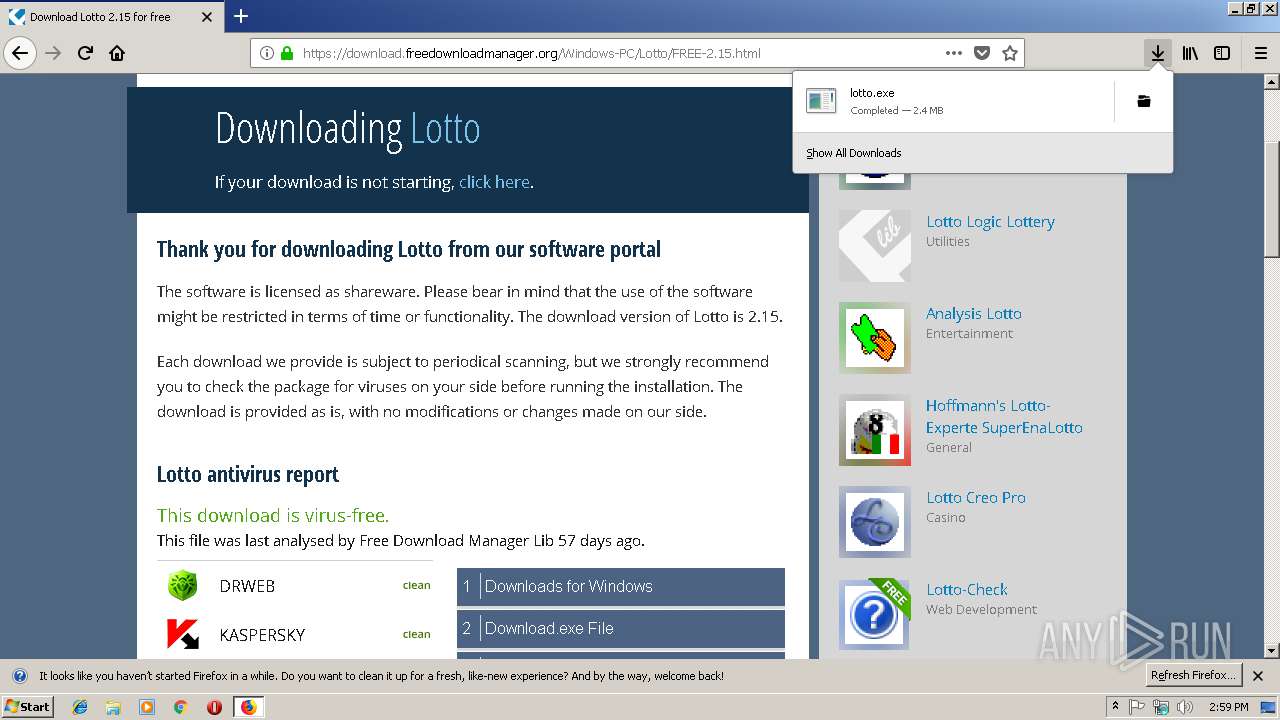Select the Download Lotto 2.15 tab
This screenshot has height=720, width=1280.
coord(110,17)
